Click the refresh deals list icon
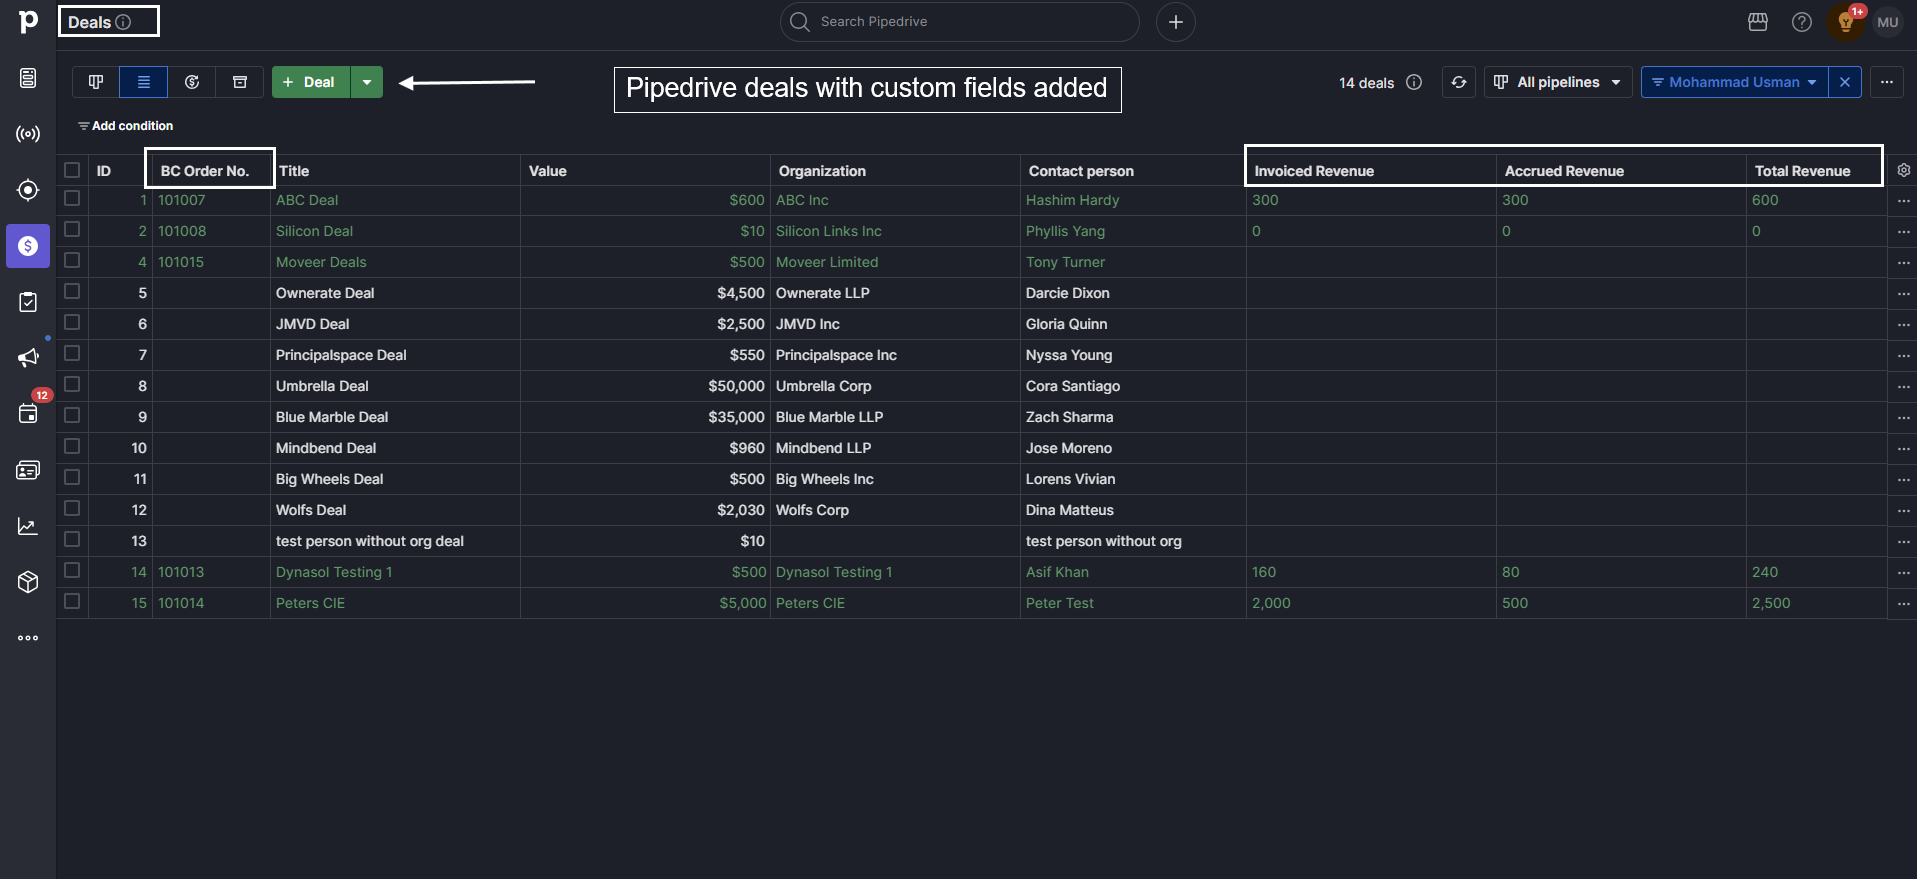1917x879 pixels. click(x=1459, y=82)
